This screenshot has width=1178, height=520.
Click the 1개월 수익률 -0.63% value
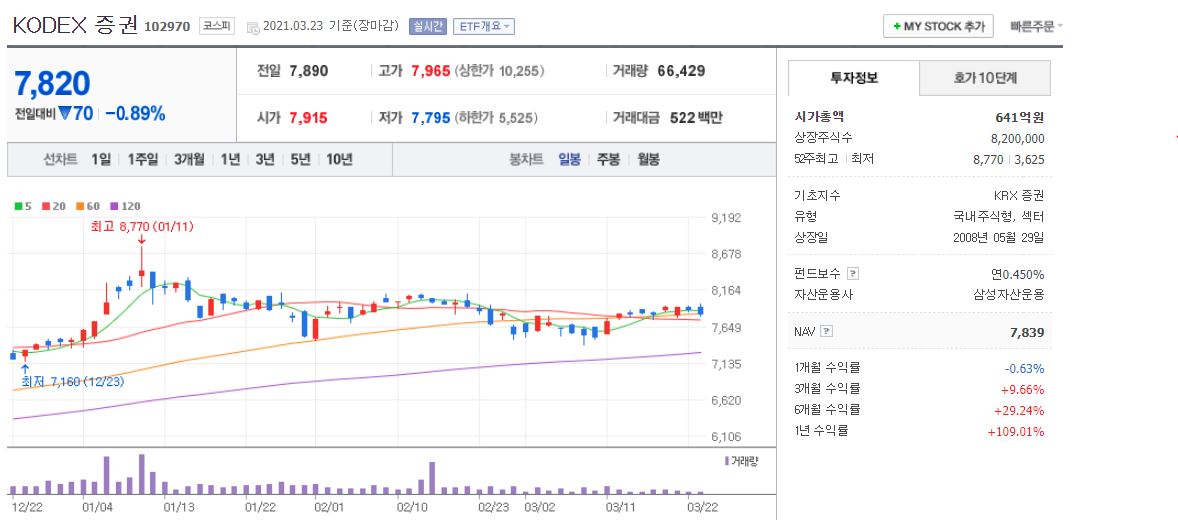(1024, 368)
